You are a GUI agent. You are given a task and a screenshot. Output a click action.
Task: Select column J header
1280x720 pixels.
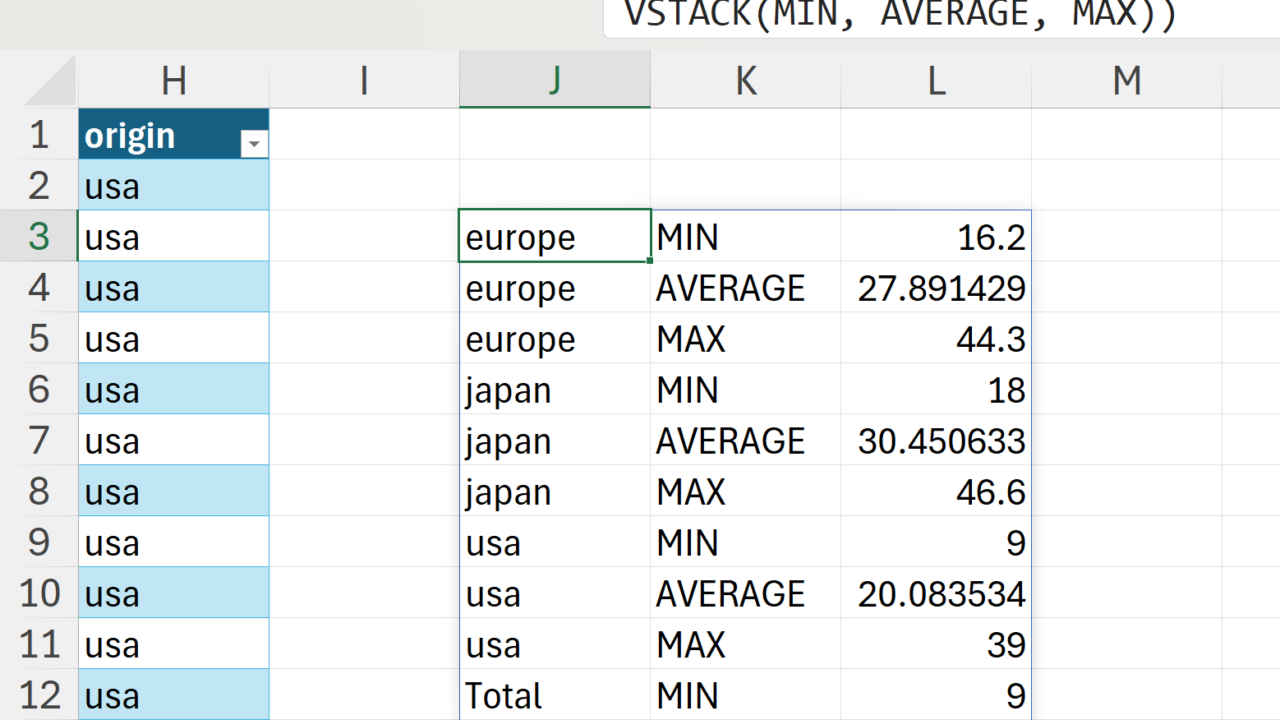coord(554,80)
